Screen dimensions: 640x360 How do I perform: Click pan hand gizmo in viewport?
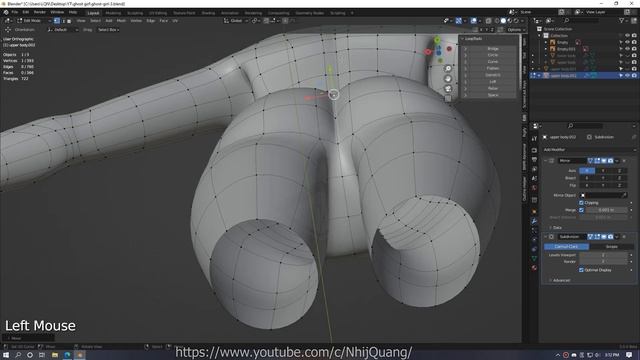(x=448, y=79)
